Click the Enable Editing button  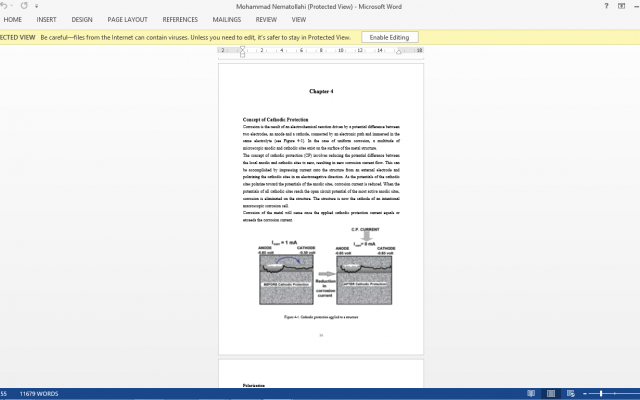pos(389,37)
